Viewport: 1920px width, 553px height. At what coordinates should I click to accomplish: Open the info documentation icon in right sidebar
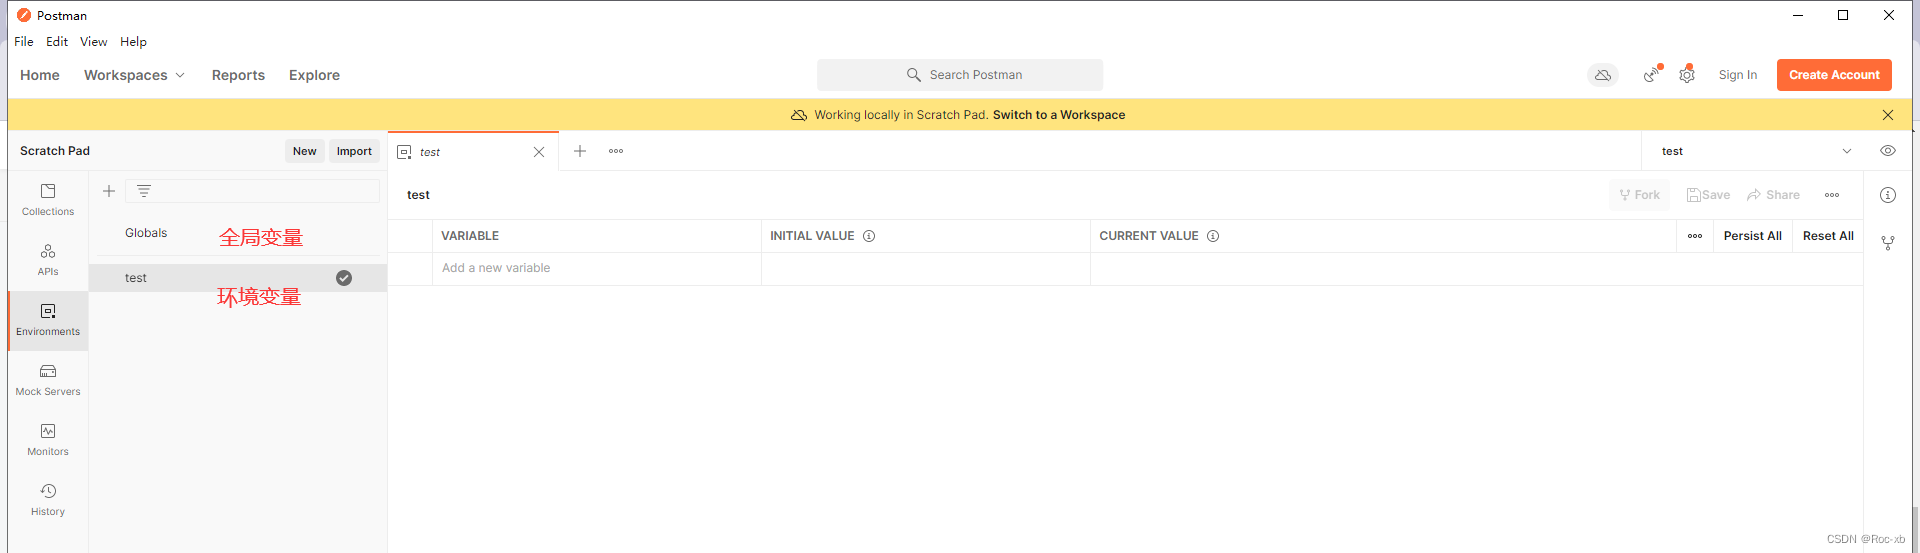pos(1888,195)
